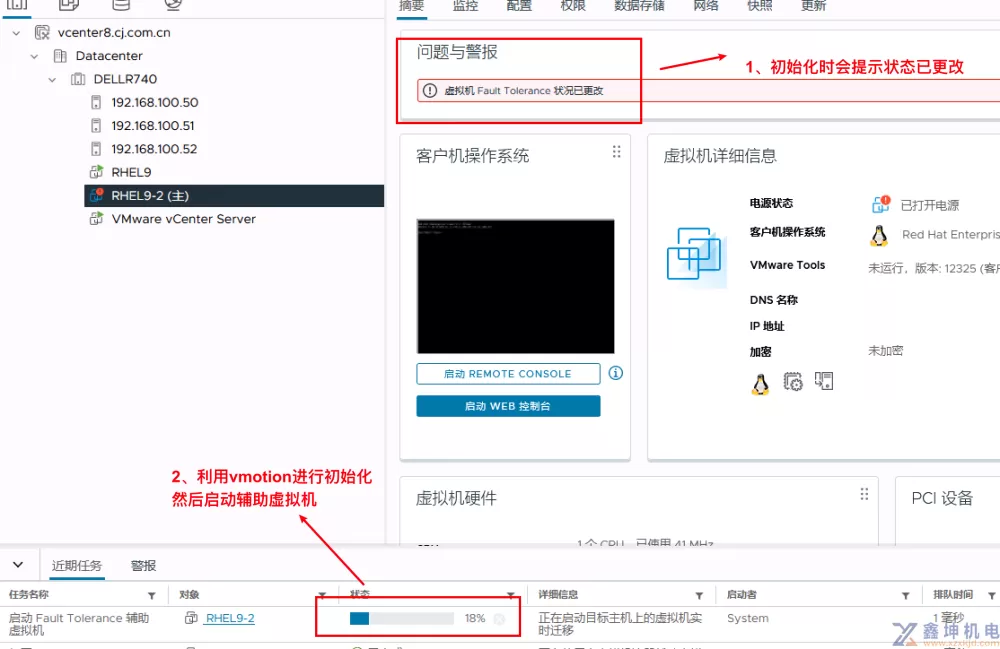This screenshot has height=649, width=1000.
Task: Sort by 任务名称 column header
Action: 29,594
